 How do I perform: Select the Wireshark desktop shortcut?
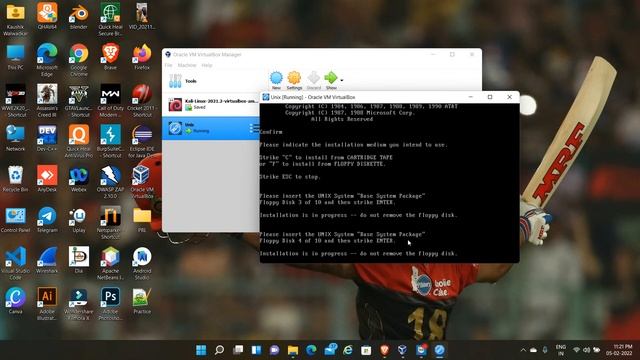pos(47,260)
